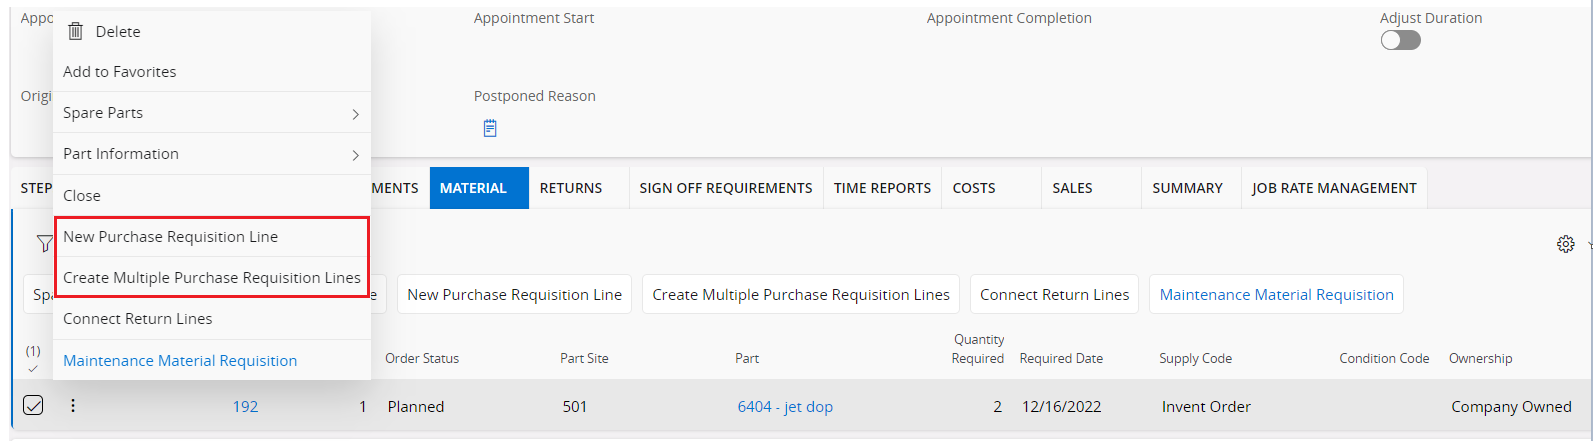Open the Postponed Reason note icon
The width and height of the screenshot is (1593, 441).
tap(490, 128)
